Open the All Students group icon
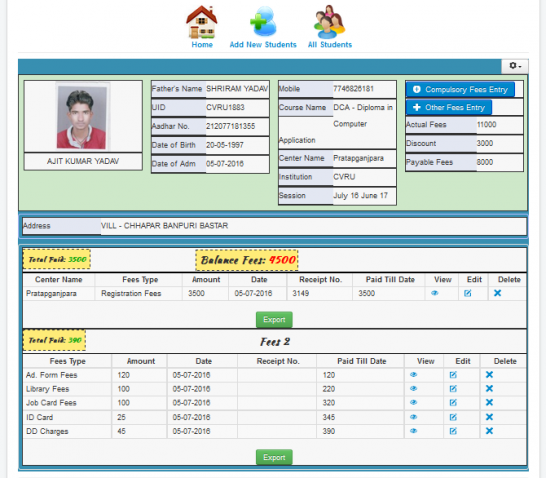 (x=329, y=22)
